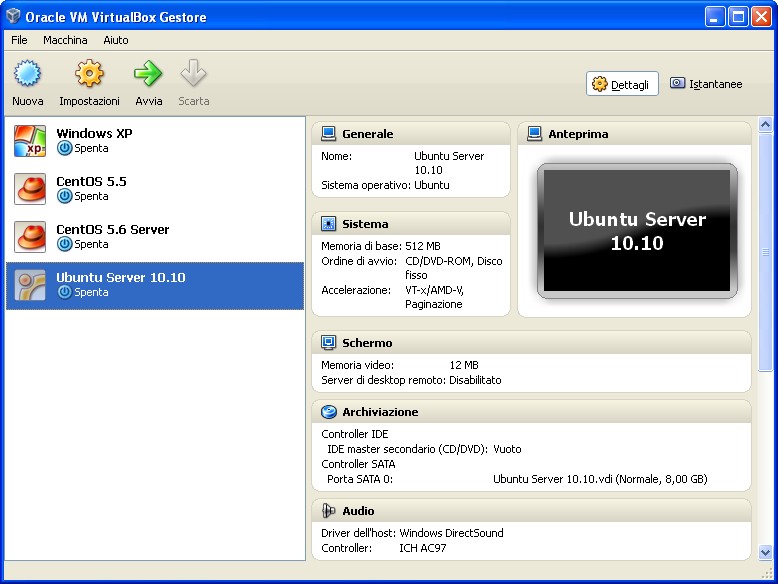Screen dimensions: 778x584
Task: Click the Scarta discard arrow icon
Action: pyautogui.click(x=193, y=74)
